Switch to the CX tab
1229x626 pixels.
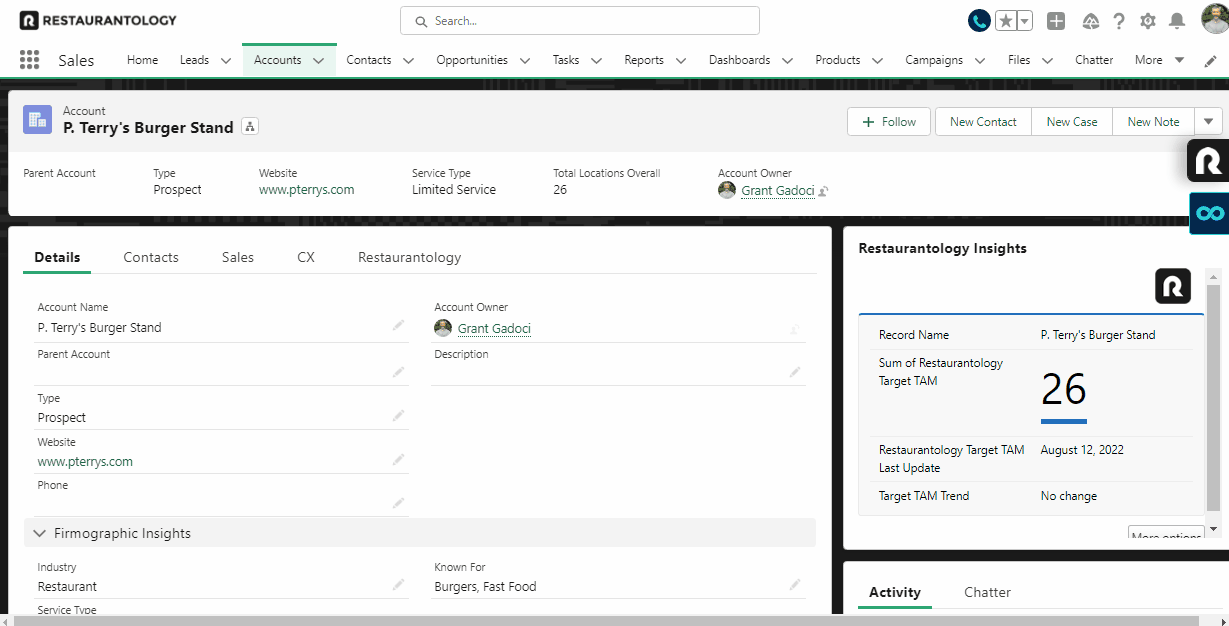pos(306,257)
